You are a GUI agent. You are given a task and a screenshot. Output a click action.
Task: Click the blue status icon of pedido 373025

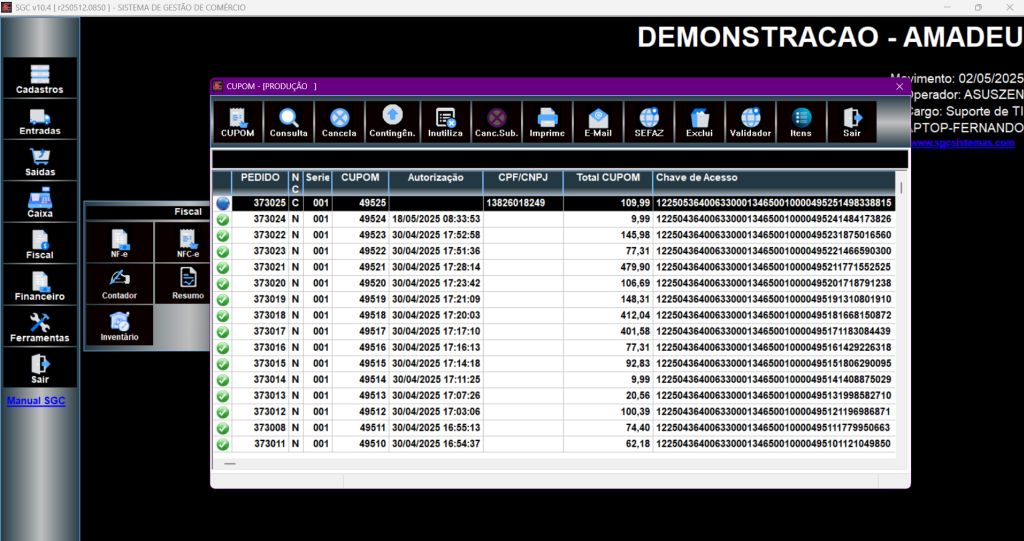coord(223,203)
